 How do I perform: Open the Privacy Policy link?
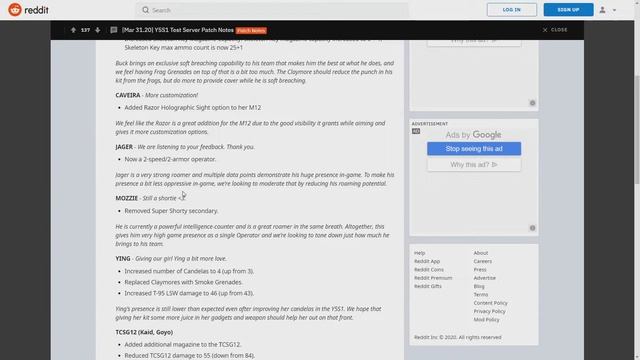point(489,311)
